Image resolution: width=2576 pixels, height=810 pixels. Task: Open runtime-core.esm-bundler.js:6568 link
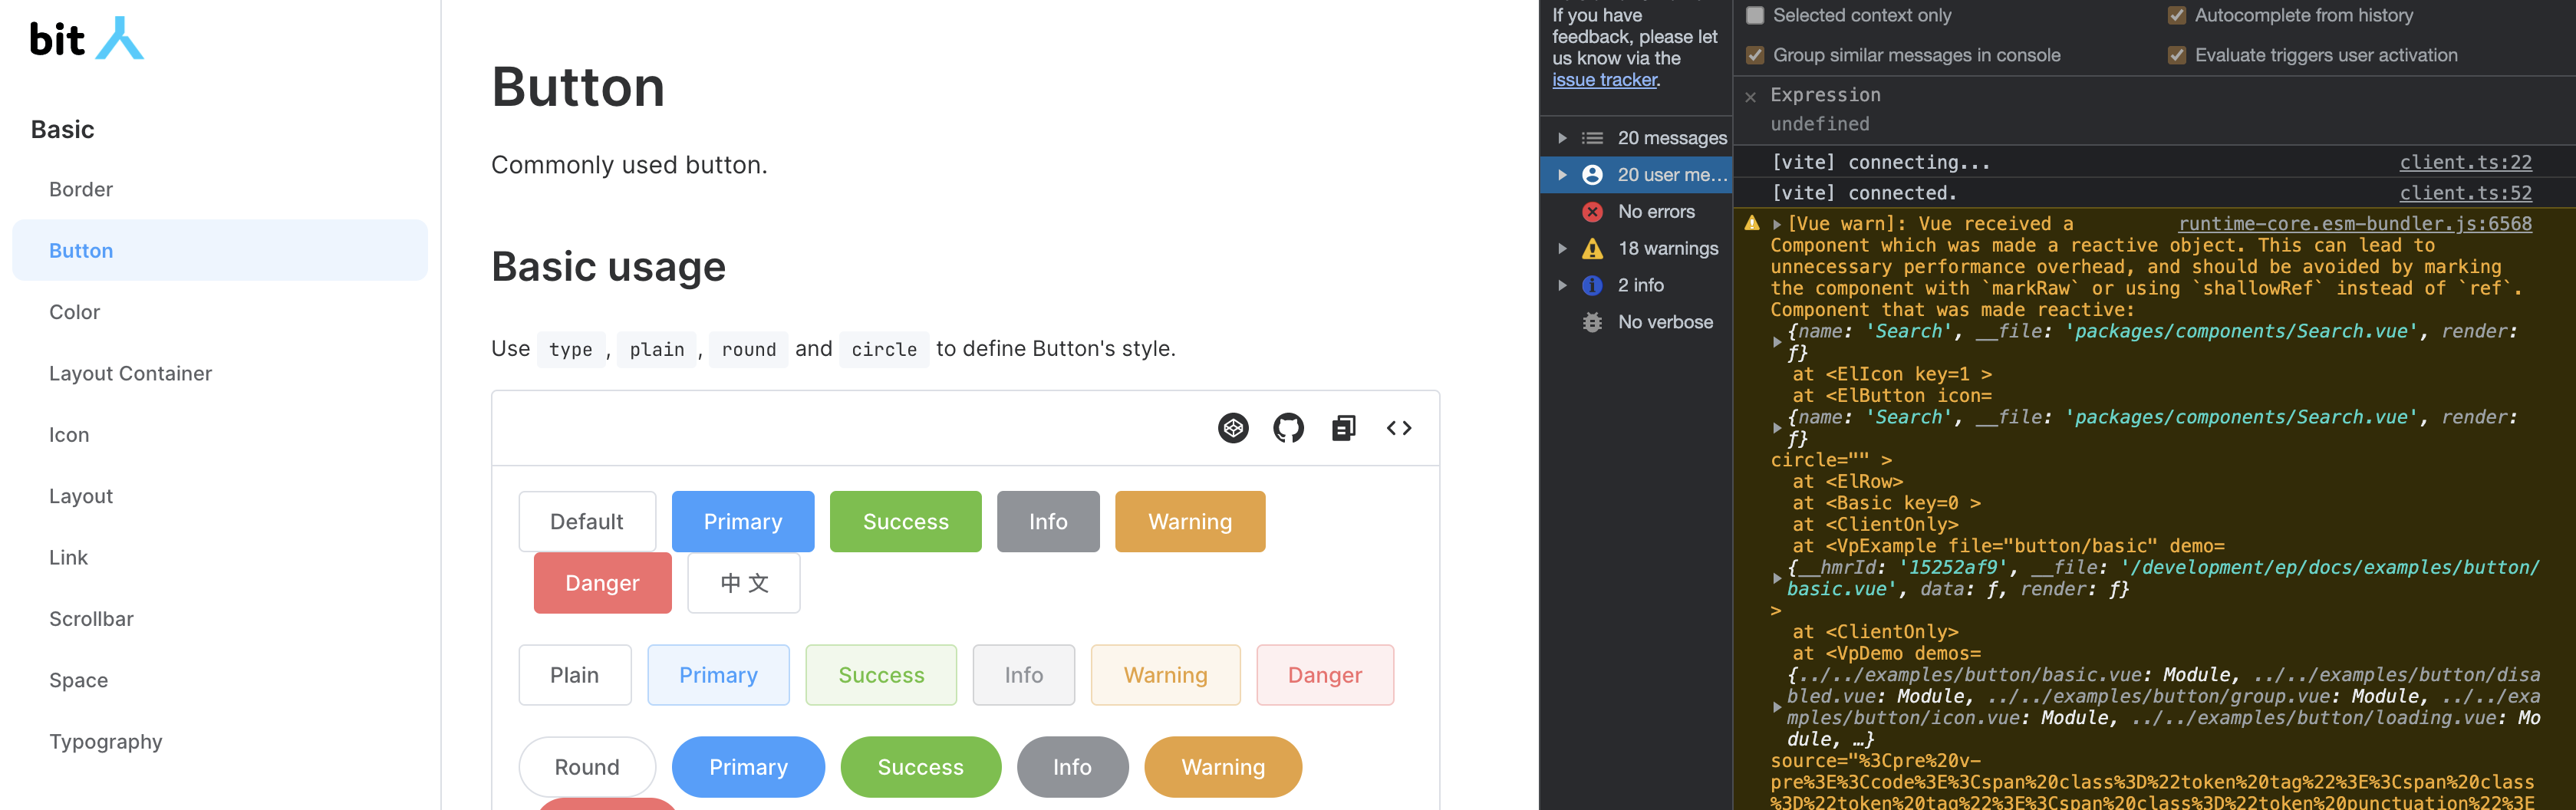2355,224
